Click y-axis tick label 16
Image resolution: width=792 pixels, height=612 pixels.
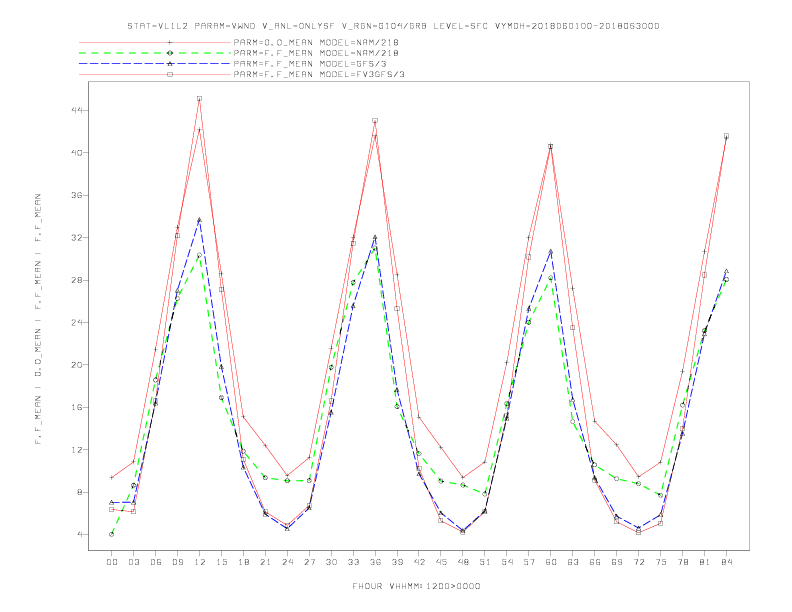click(76, 407)
